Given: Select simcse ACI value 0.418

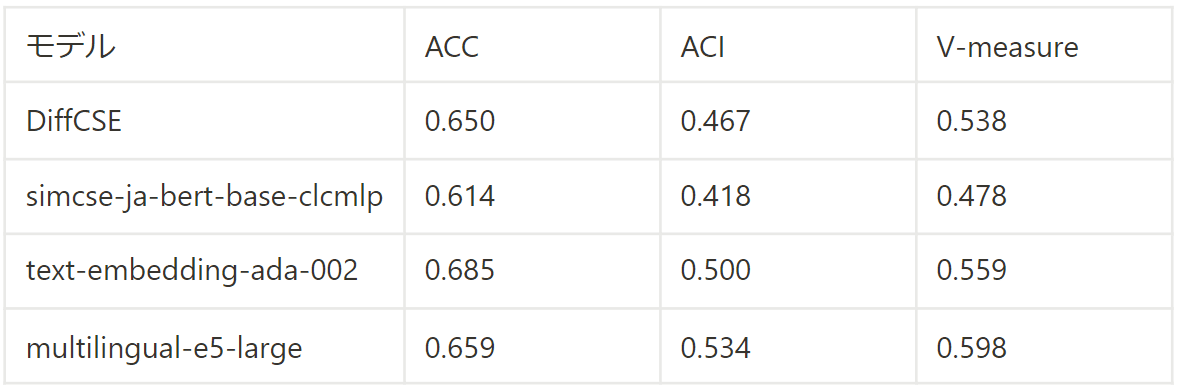Looking at the screenshot, I should [x=715, y=196].
